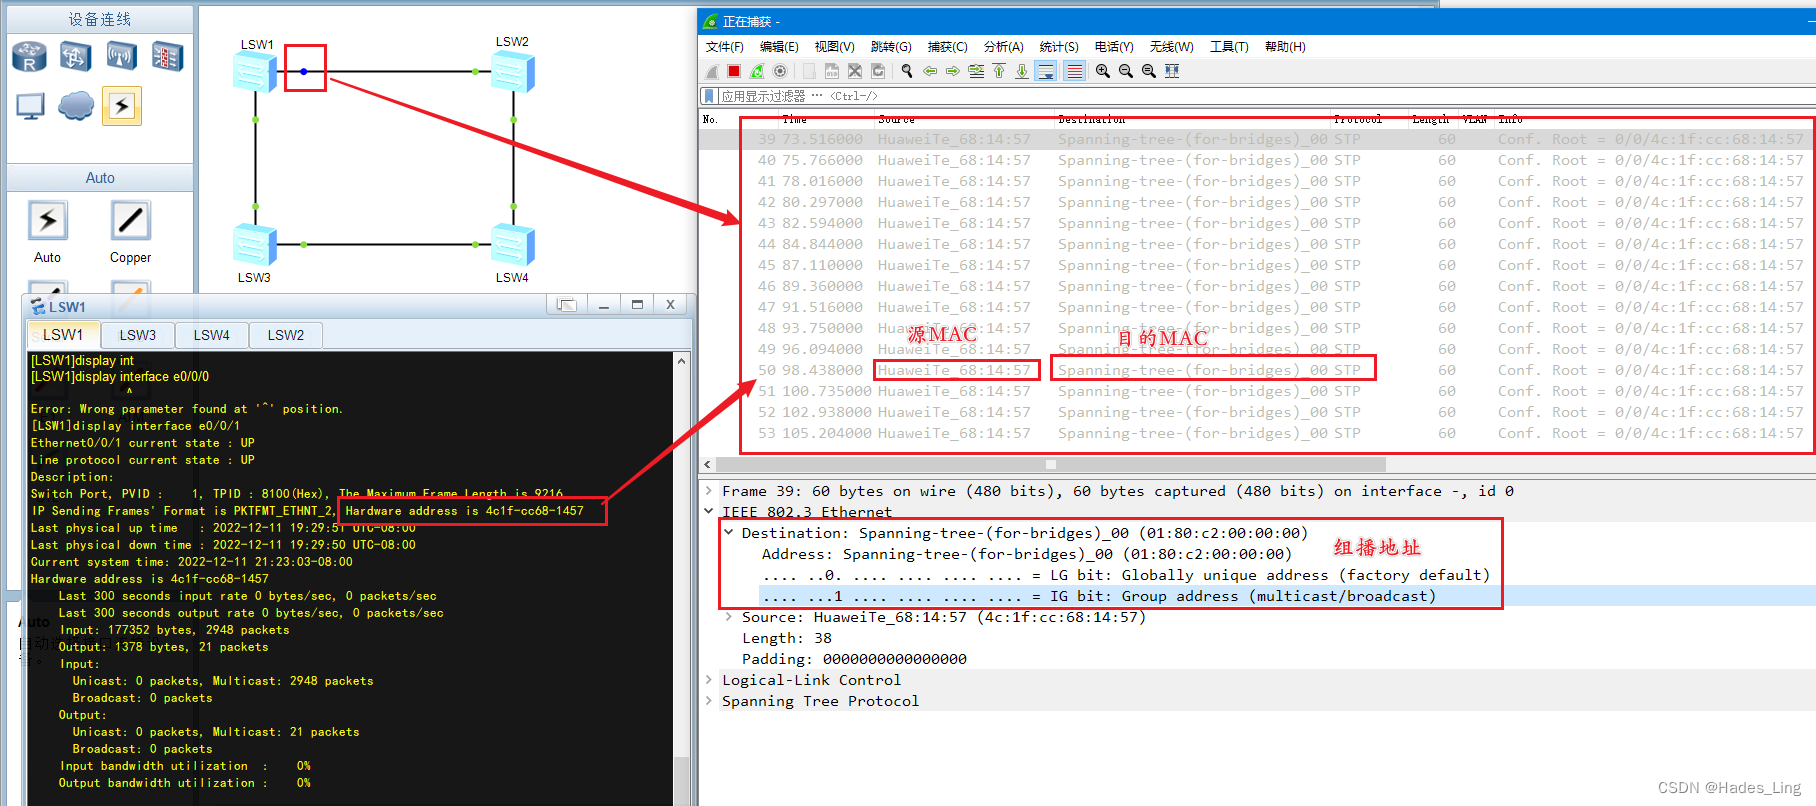
Task: Click the LSW1 window restore-layout button
Action: (x=566, y=305)
